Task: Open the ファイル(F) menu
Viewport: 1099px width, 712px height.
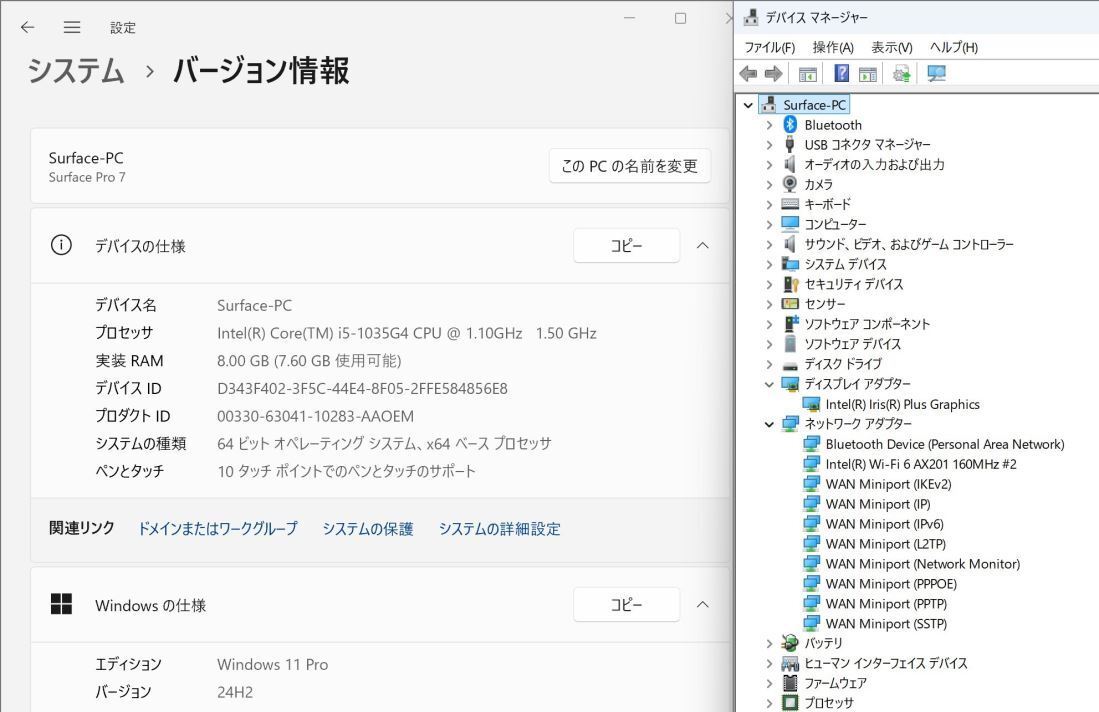Action: point(770,47)
